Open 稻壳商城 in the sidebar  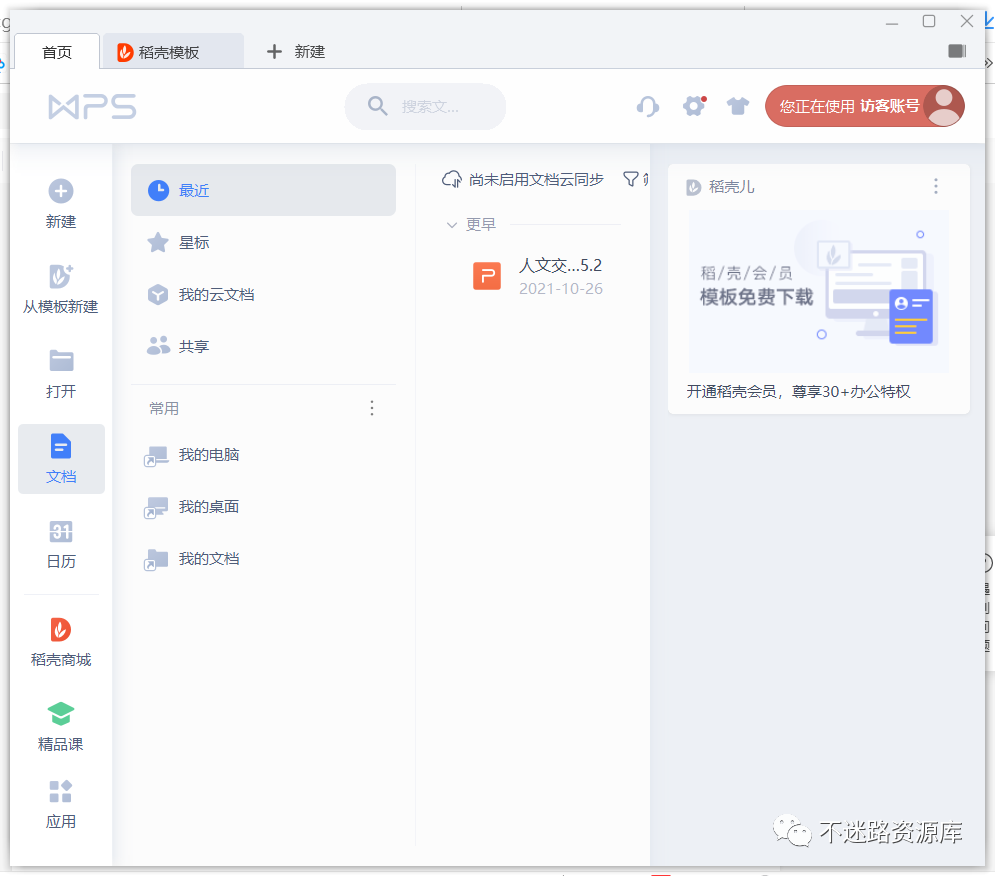(61, 642)
